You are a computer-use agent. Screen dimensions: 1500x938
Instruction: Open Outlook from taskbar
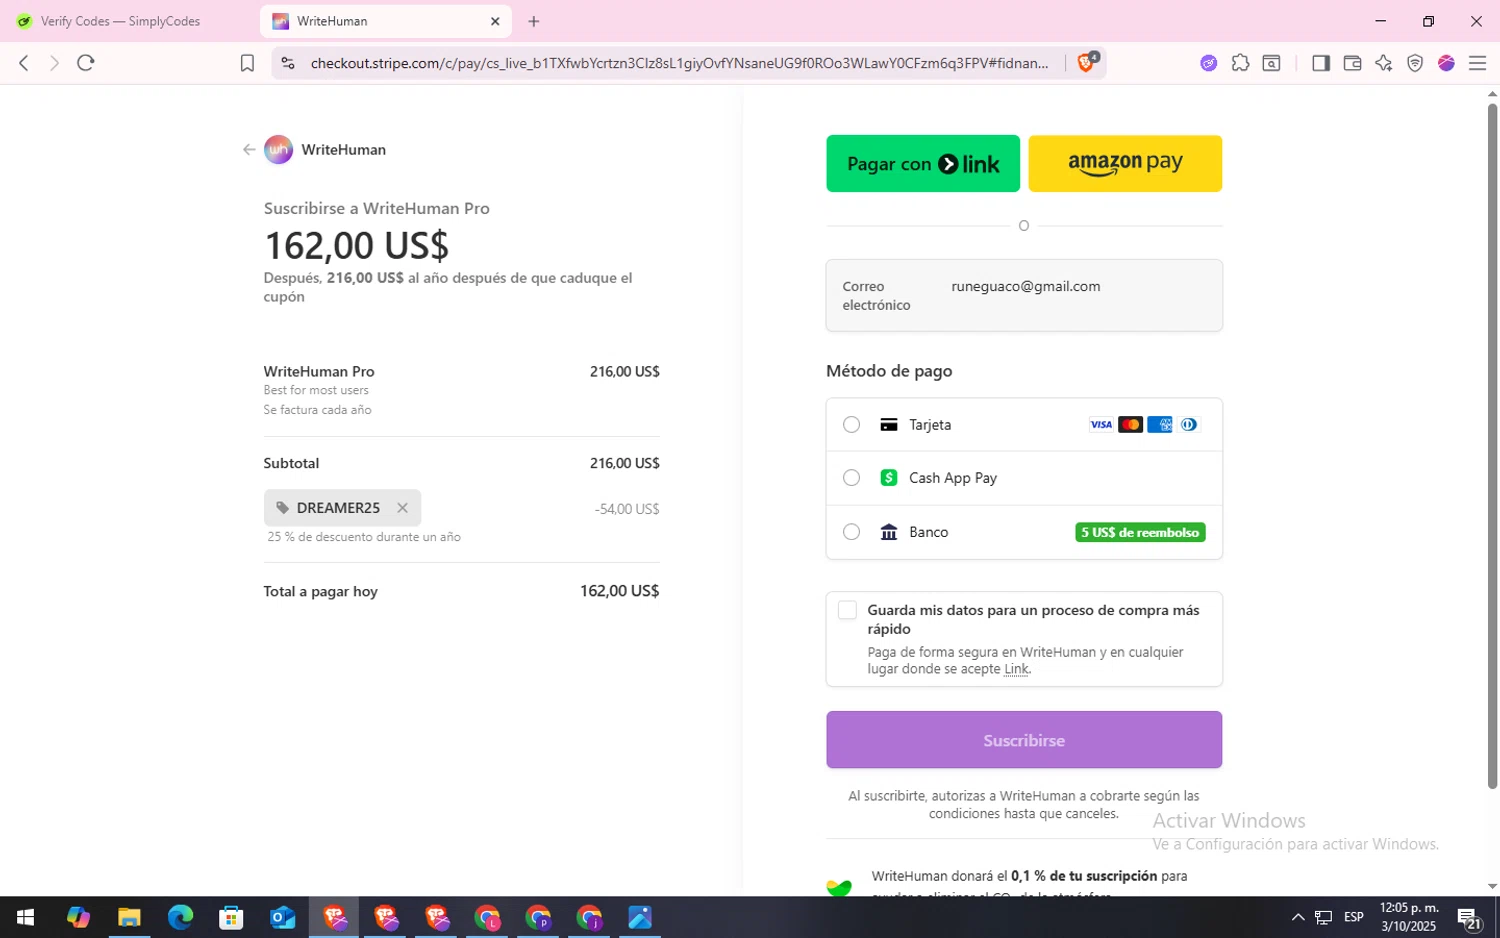tap(282, 917)
